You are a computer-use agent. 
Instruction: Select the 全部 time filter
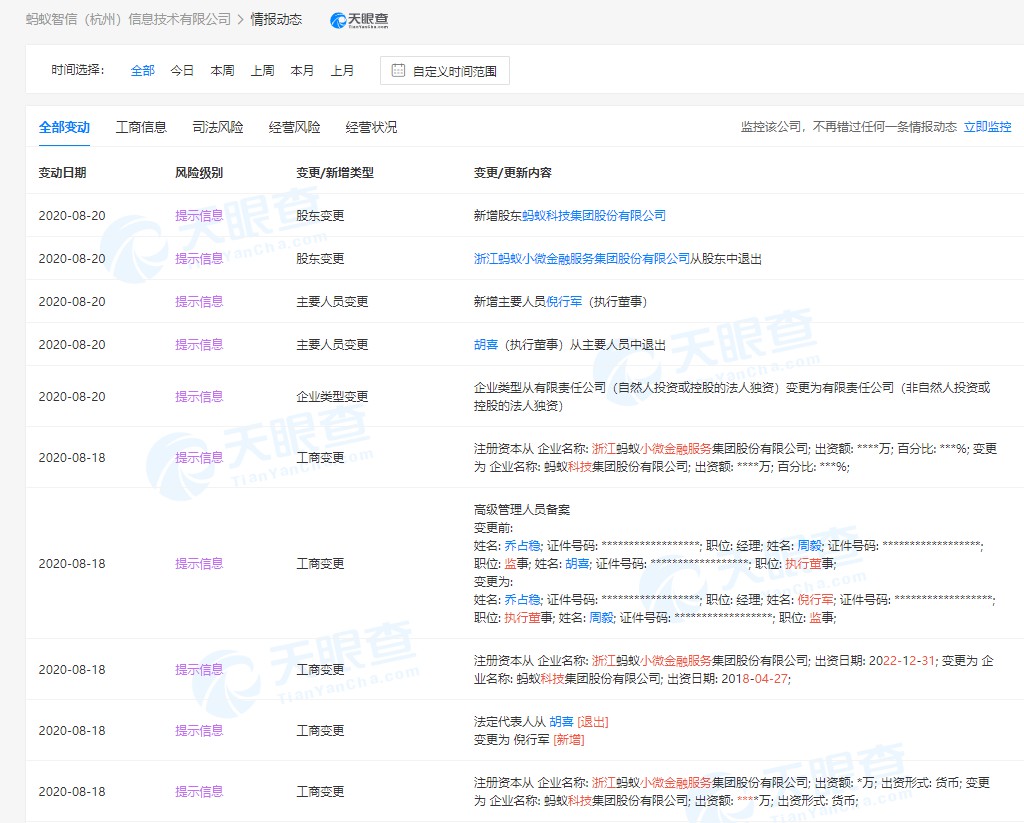(142, 71)
